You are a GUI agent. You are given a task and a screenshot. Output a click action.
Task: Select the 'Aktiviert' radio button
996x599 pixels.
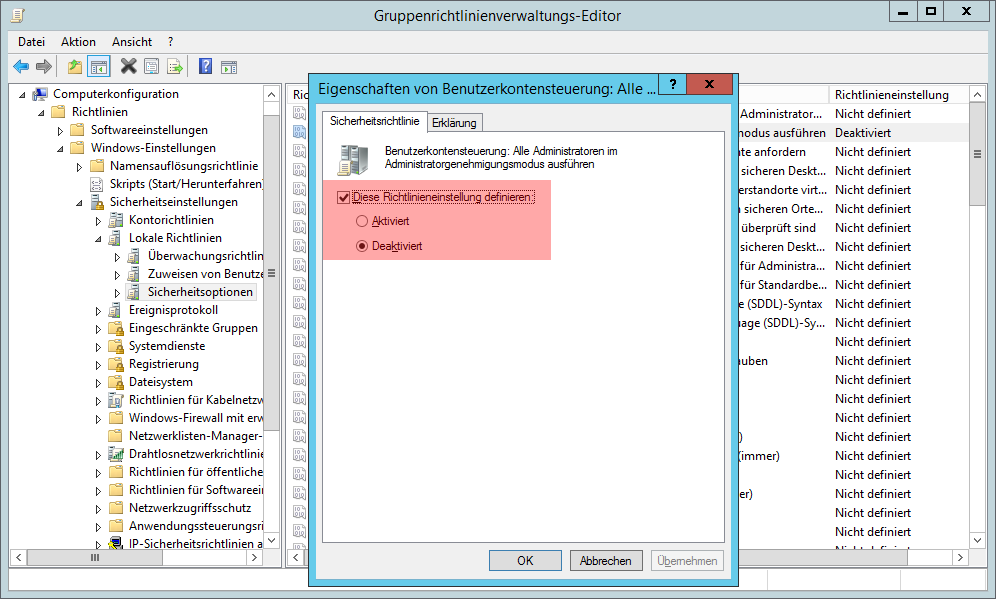362,221
